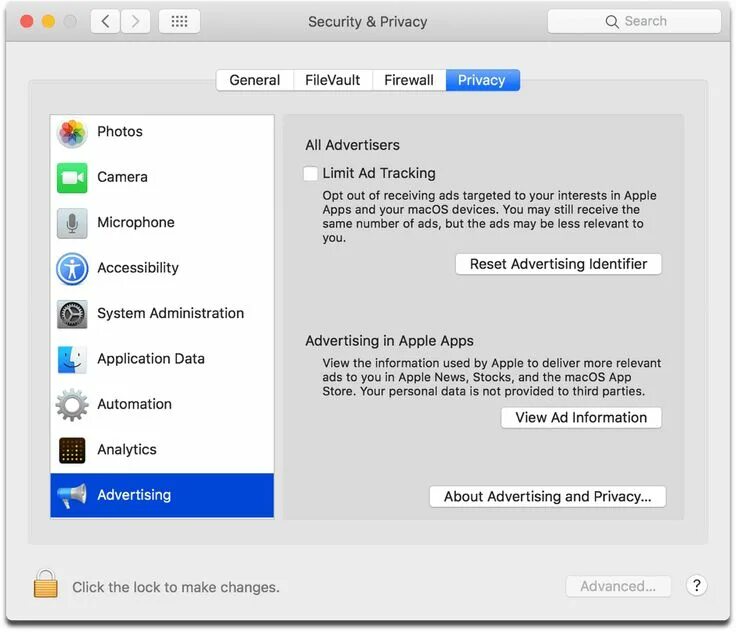Open About Advertising and Privacy
The width and height of the screenshot is (736, 632).
coord(547,496)
